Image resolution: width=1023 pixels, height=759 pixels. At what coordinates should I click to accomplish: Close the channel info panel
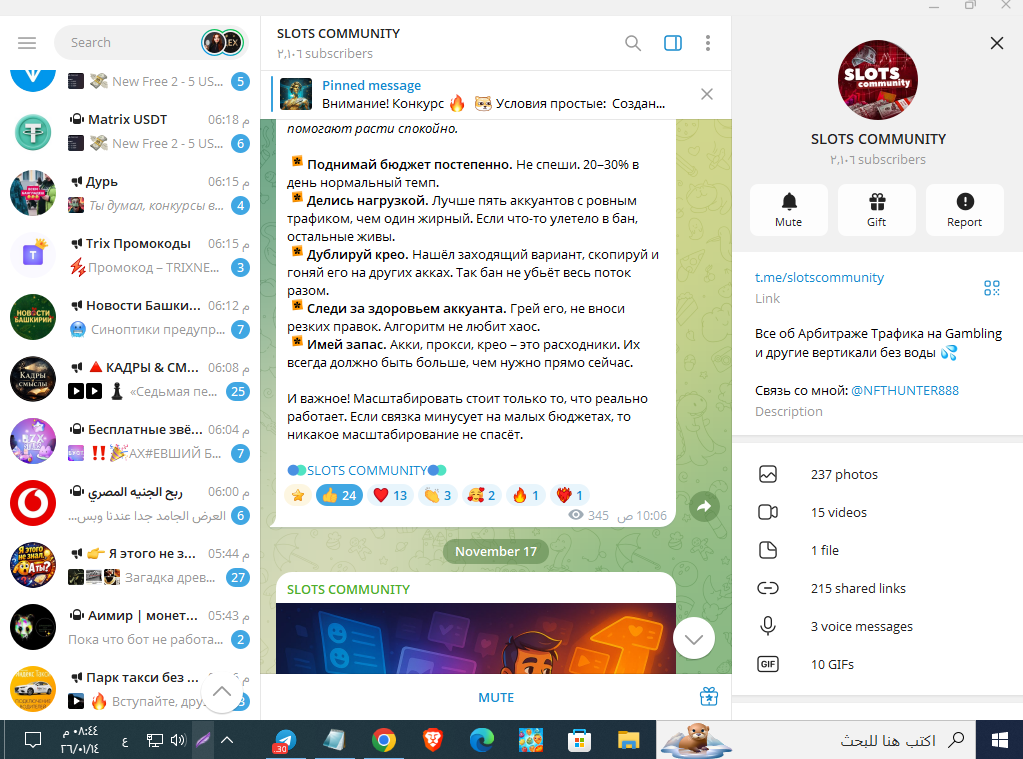(996, 43)
